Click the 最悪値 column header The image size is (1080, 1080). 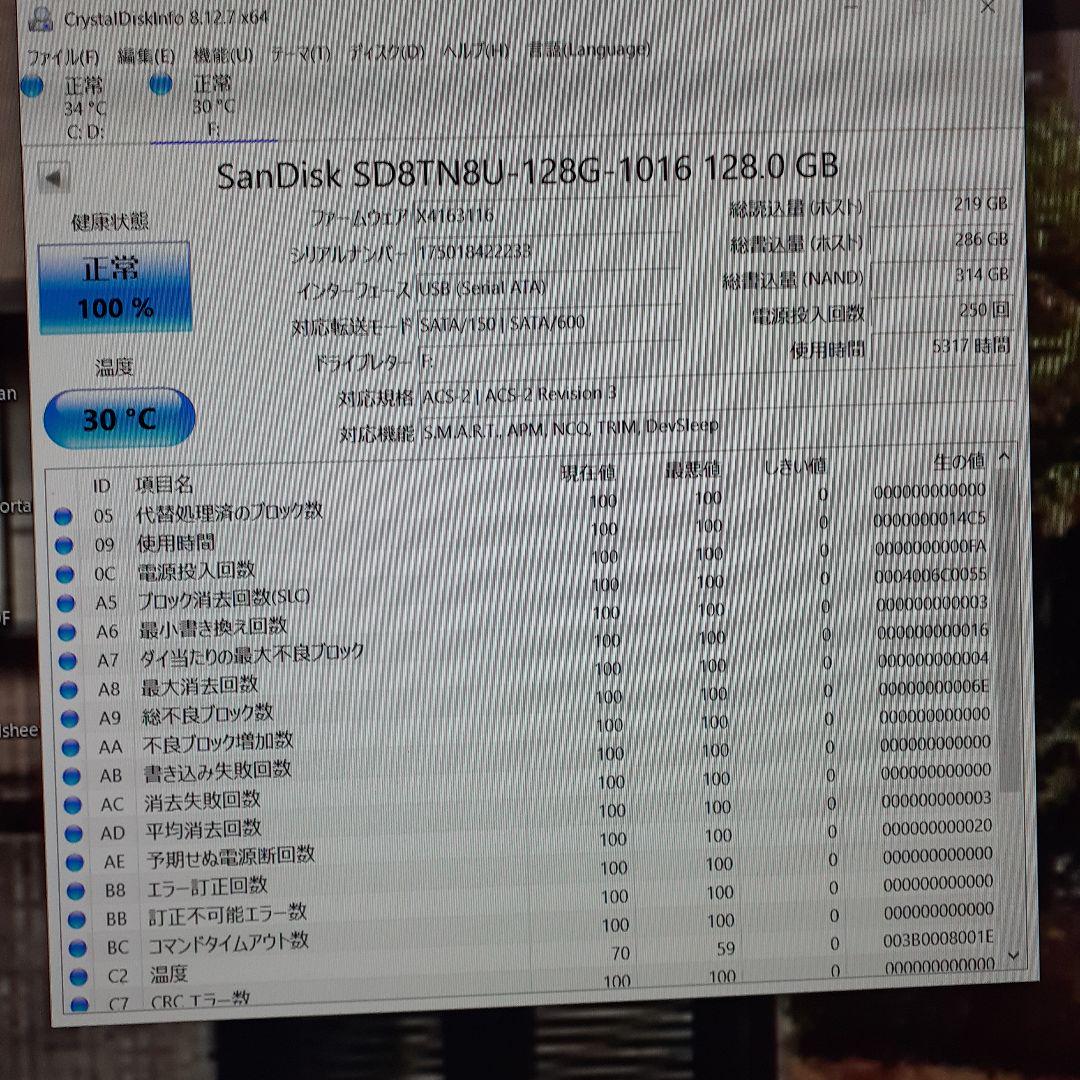692,470
